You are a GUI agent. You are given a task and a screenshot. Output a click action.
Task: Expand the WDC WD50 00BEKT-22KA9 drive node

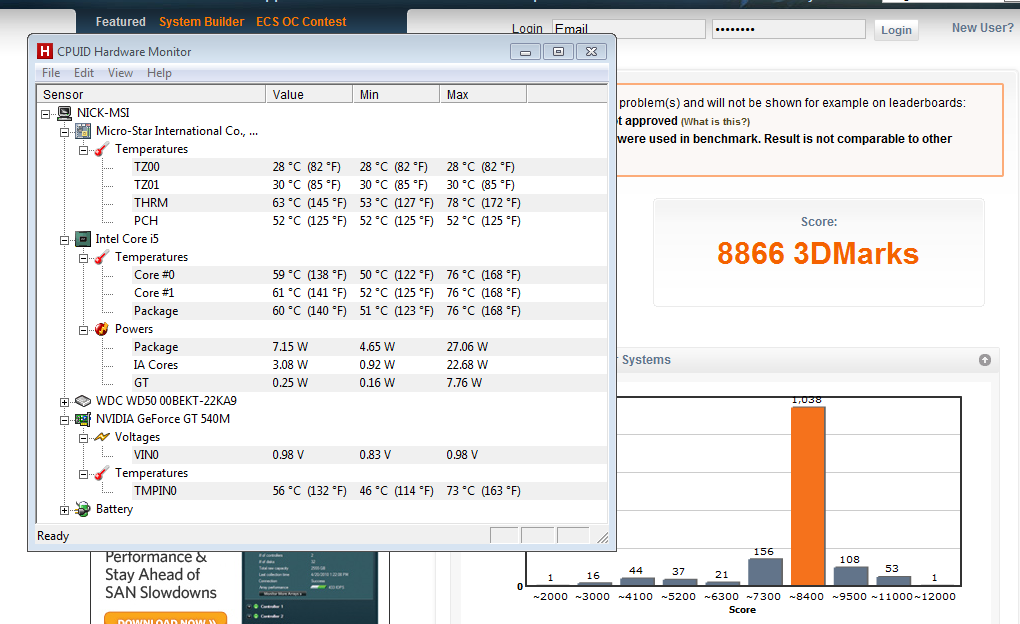(64, 402)
